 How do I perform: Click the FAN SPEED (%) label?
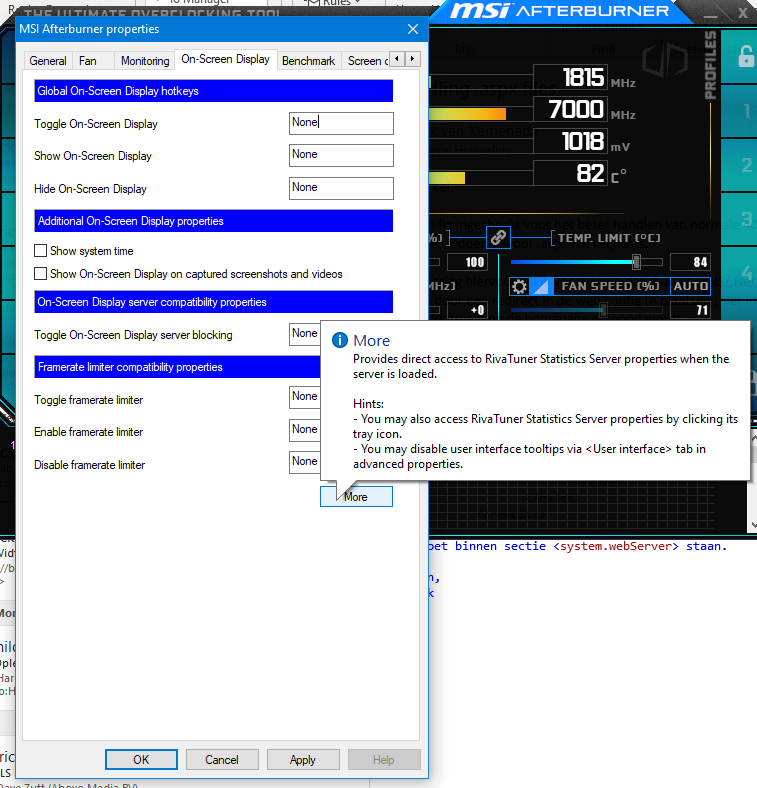click(610, 286)
